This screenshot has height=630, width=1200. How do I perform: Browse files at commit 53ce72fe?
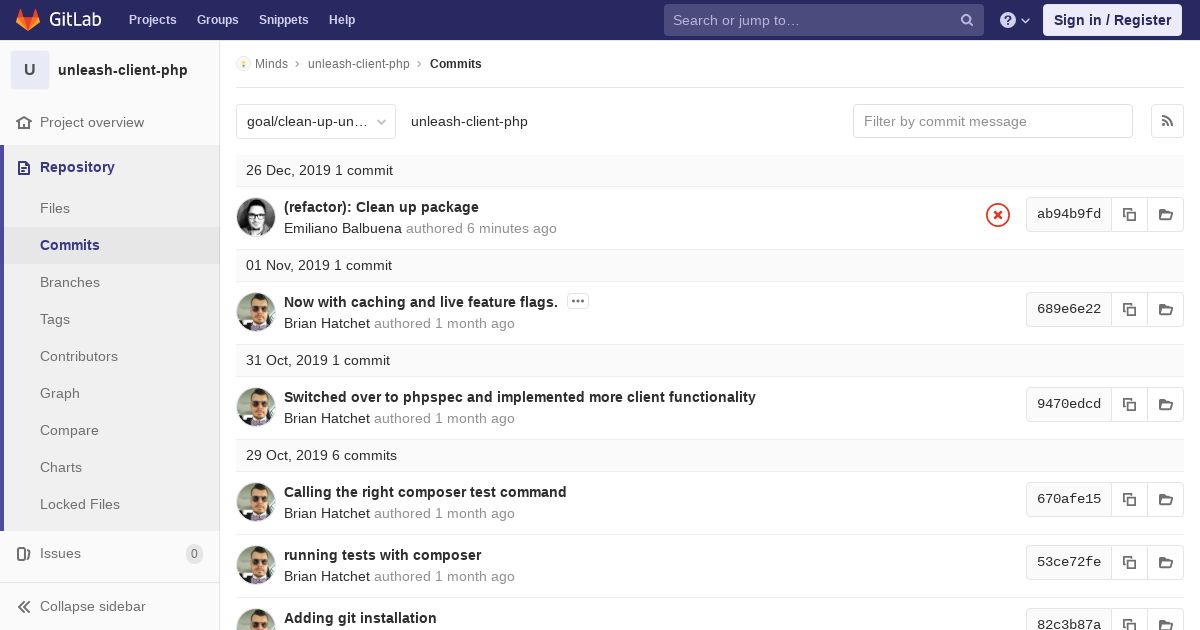1166,562
